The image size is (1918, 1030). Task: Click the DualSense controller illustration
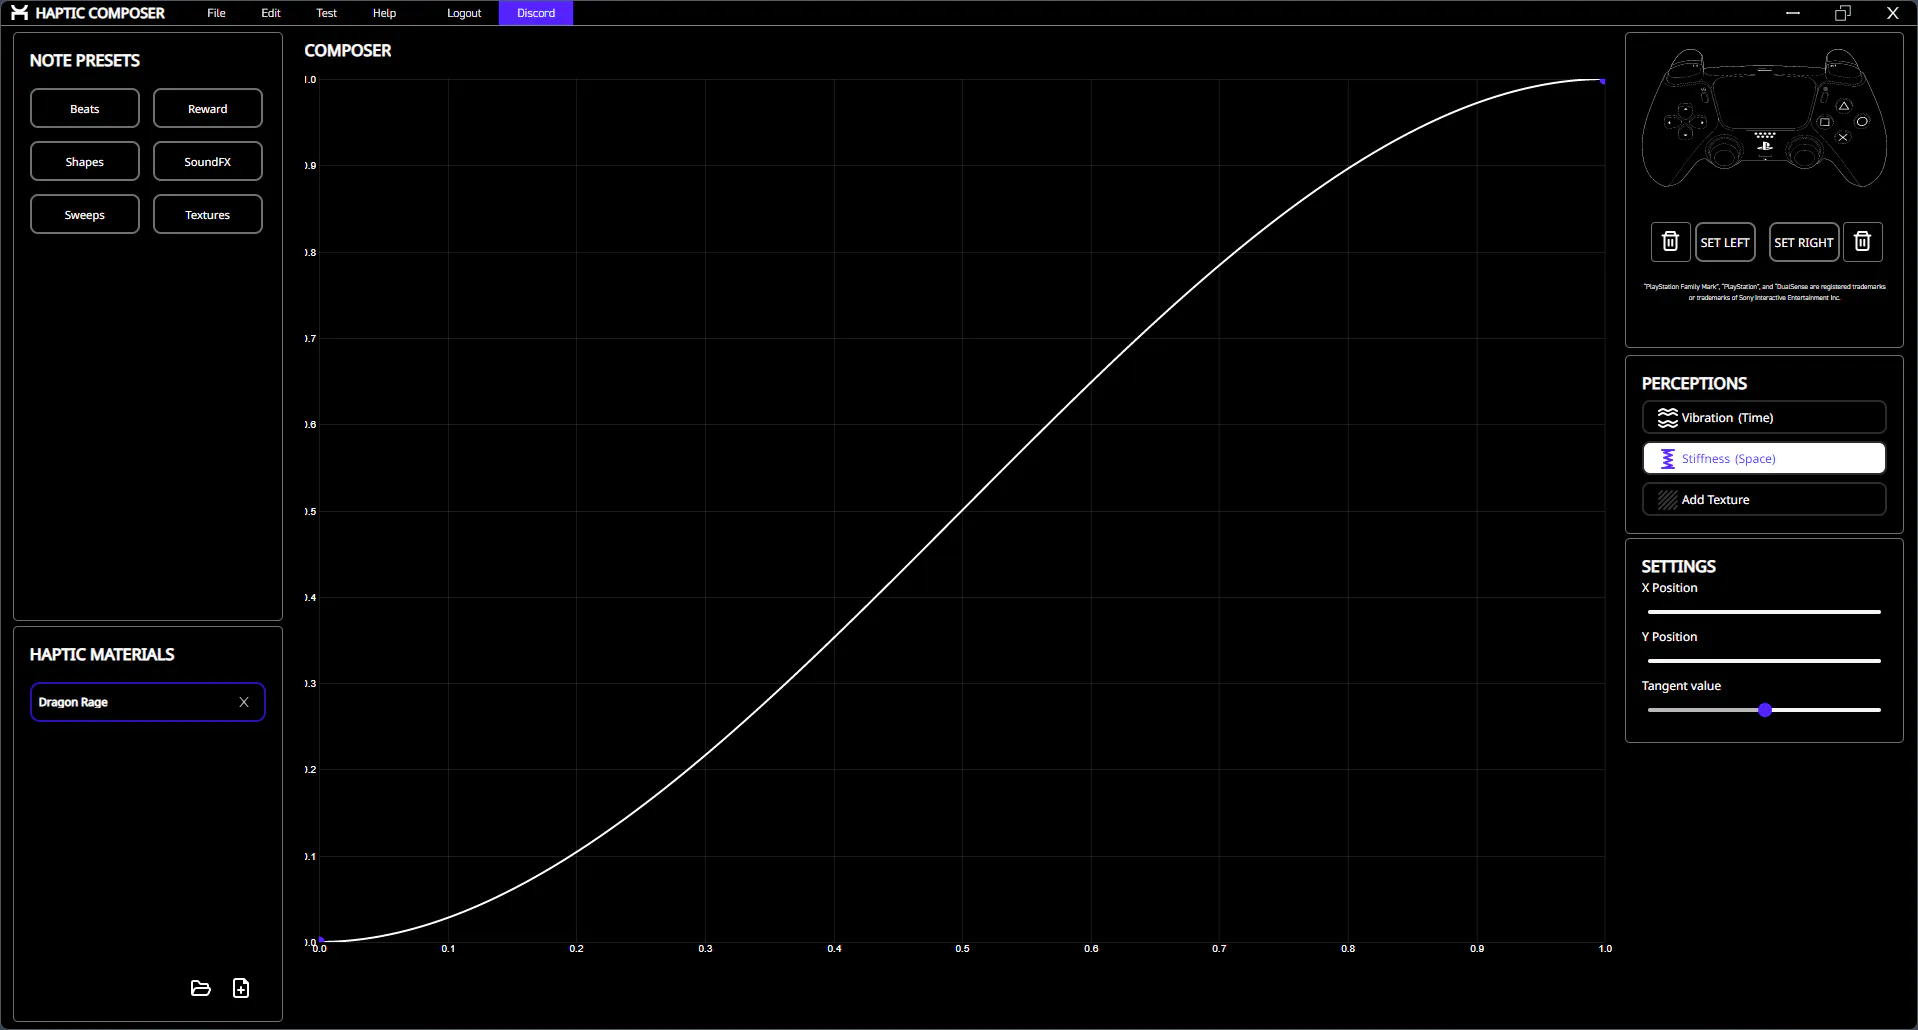tap(1764, 119)
